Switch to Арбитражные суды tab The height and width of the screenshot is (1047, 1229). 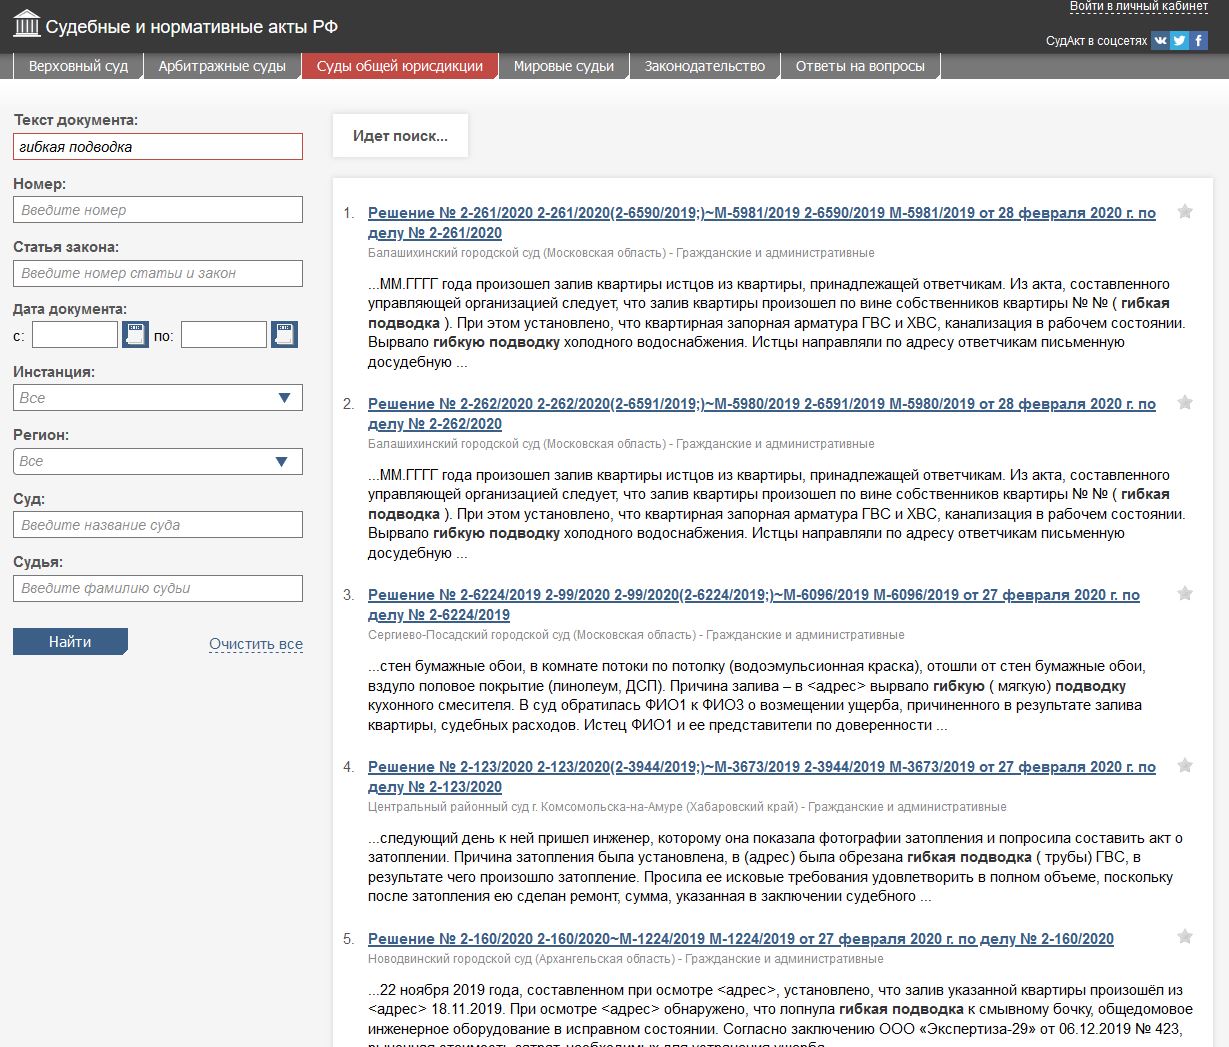click(222, 66)
